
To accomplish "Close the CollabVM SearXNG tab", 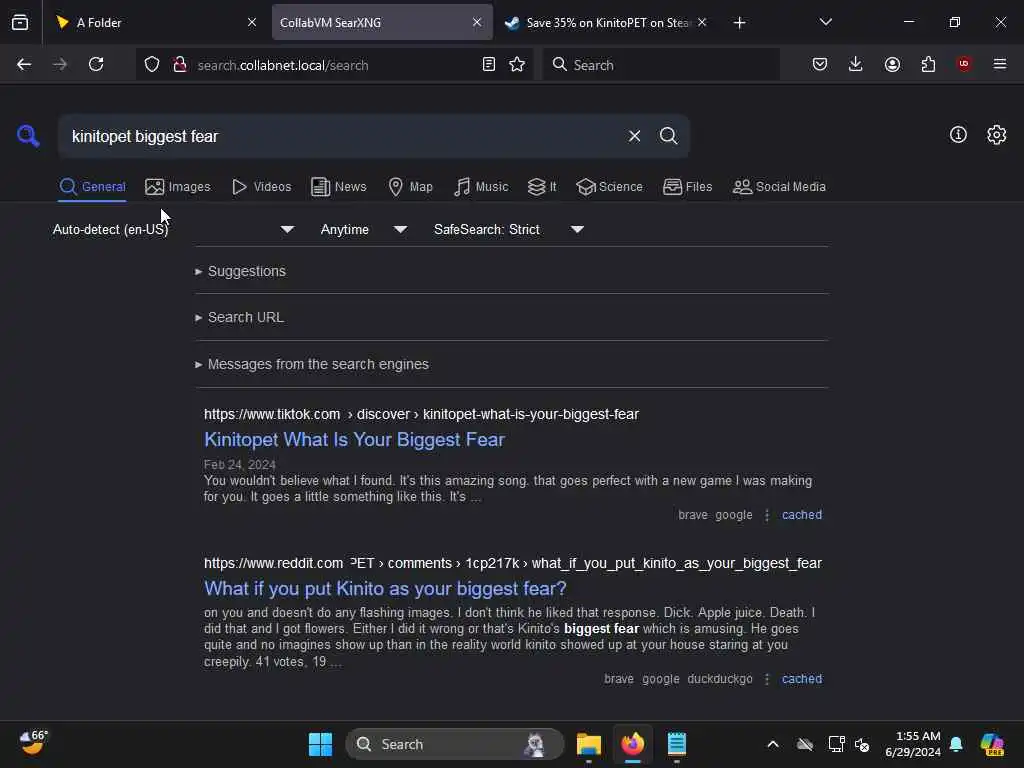I will pos(477,22).
